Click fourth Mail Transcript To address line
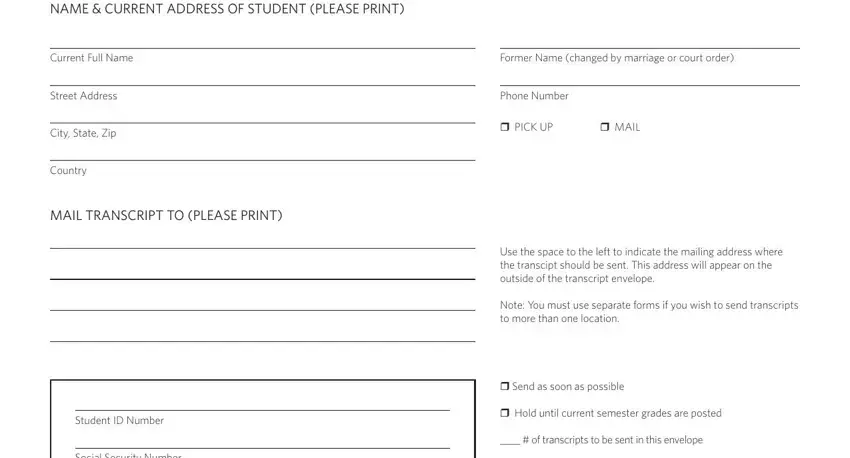Image resolution: width=850 pixels, height=458 pixels. click(x=262, y=334)
